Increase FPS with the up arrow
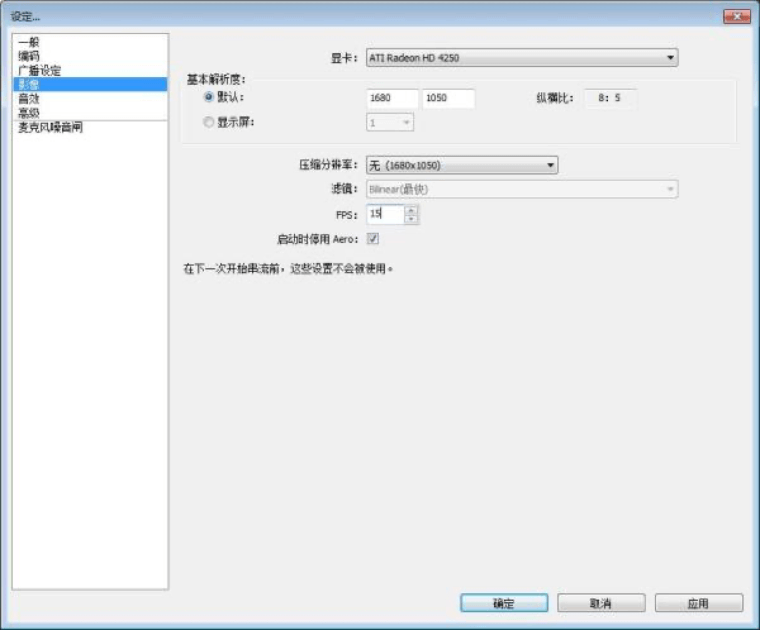The image size is (760, 630). point(412,209)
